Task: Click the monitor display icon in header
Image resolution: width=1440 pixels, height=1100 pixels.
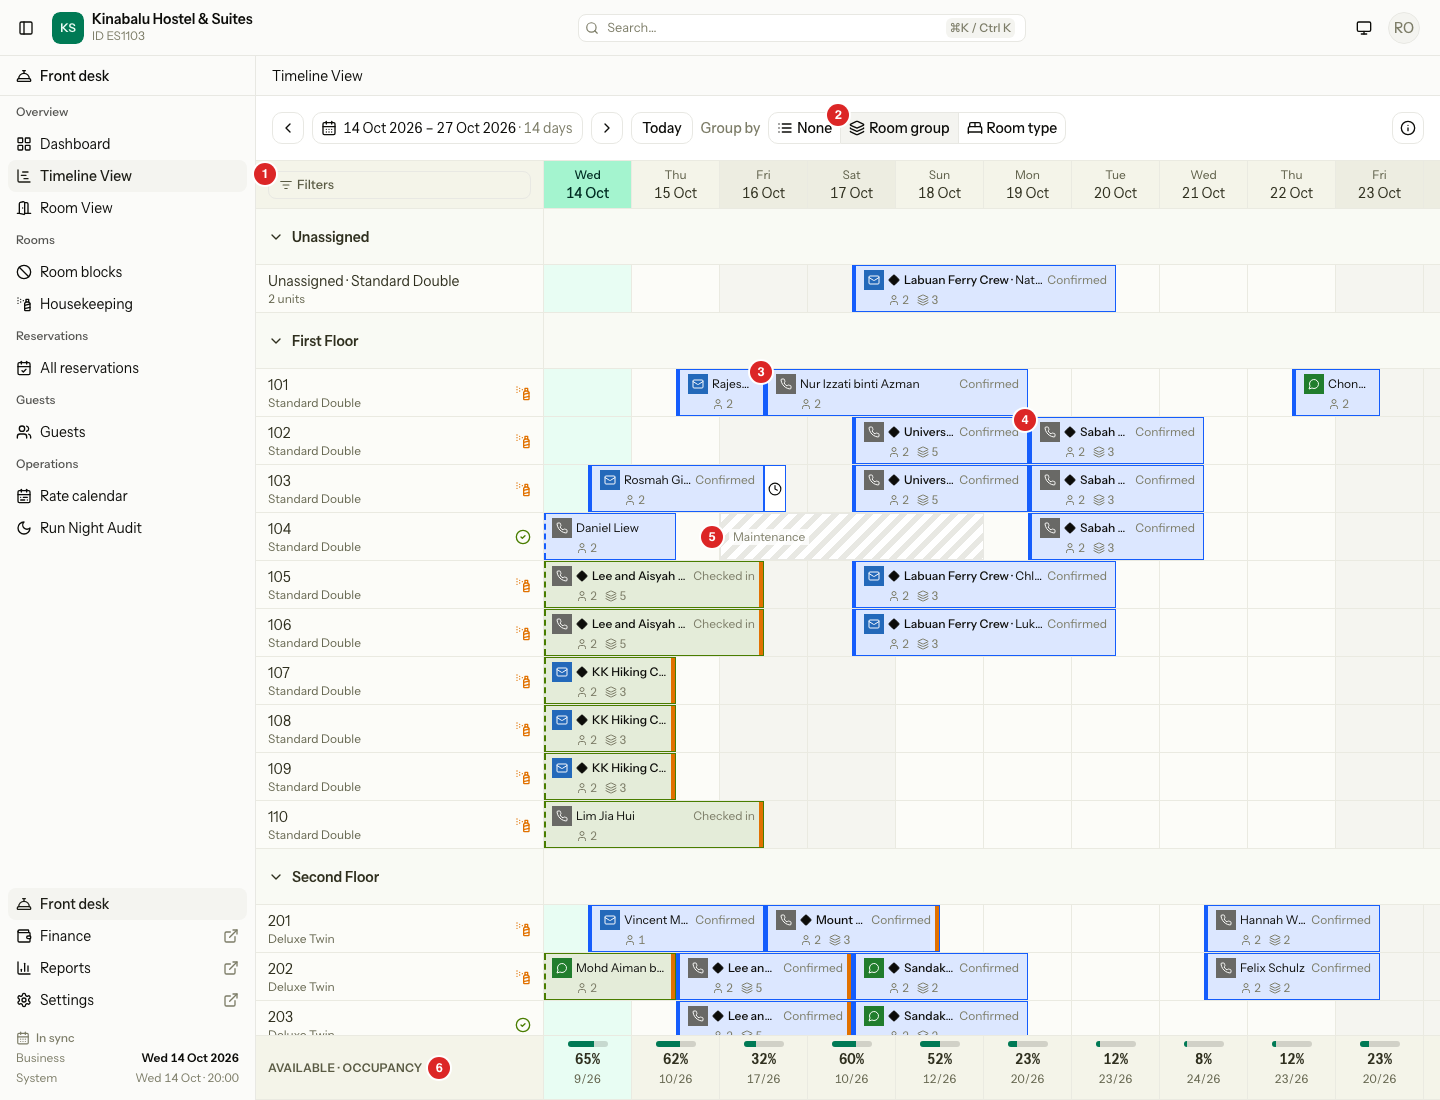Action: pyautogui.click(x=1364, y=28)
